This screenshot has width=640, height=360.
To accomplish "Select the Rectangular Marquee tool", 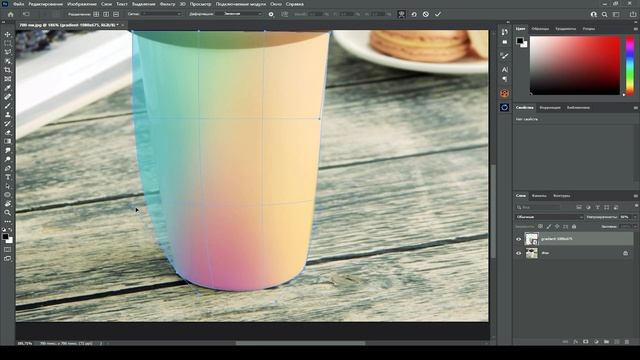I will (x=7, y=43).
